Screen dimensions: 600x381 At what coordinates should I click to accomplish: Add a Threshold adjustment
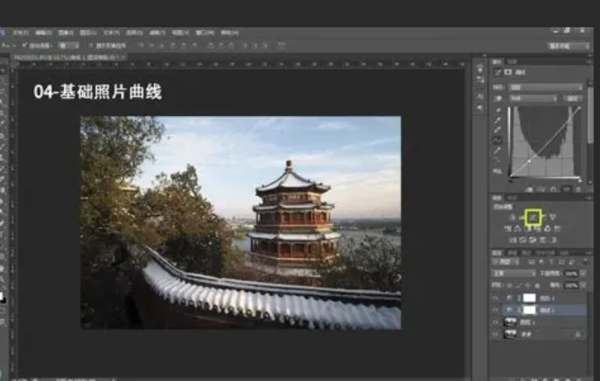coord(533,240)
